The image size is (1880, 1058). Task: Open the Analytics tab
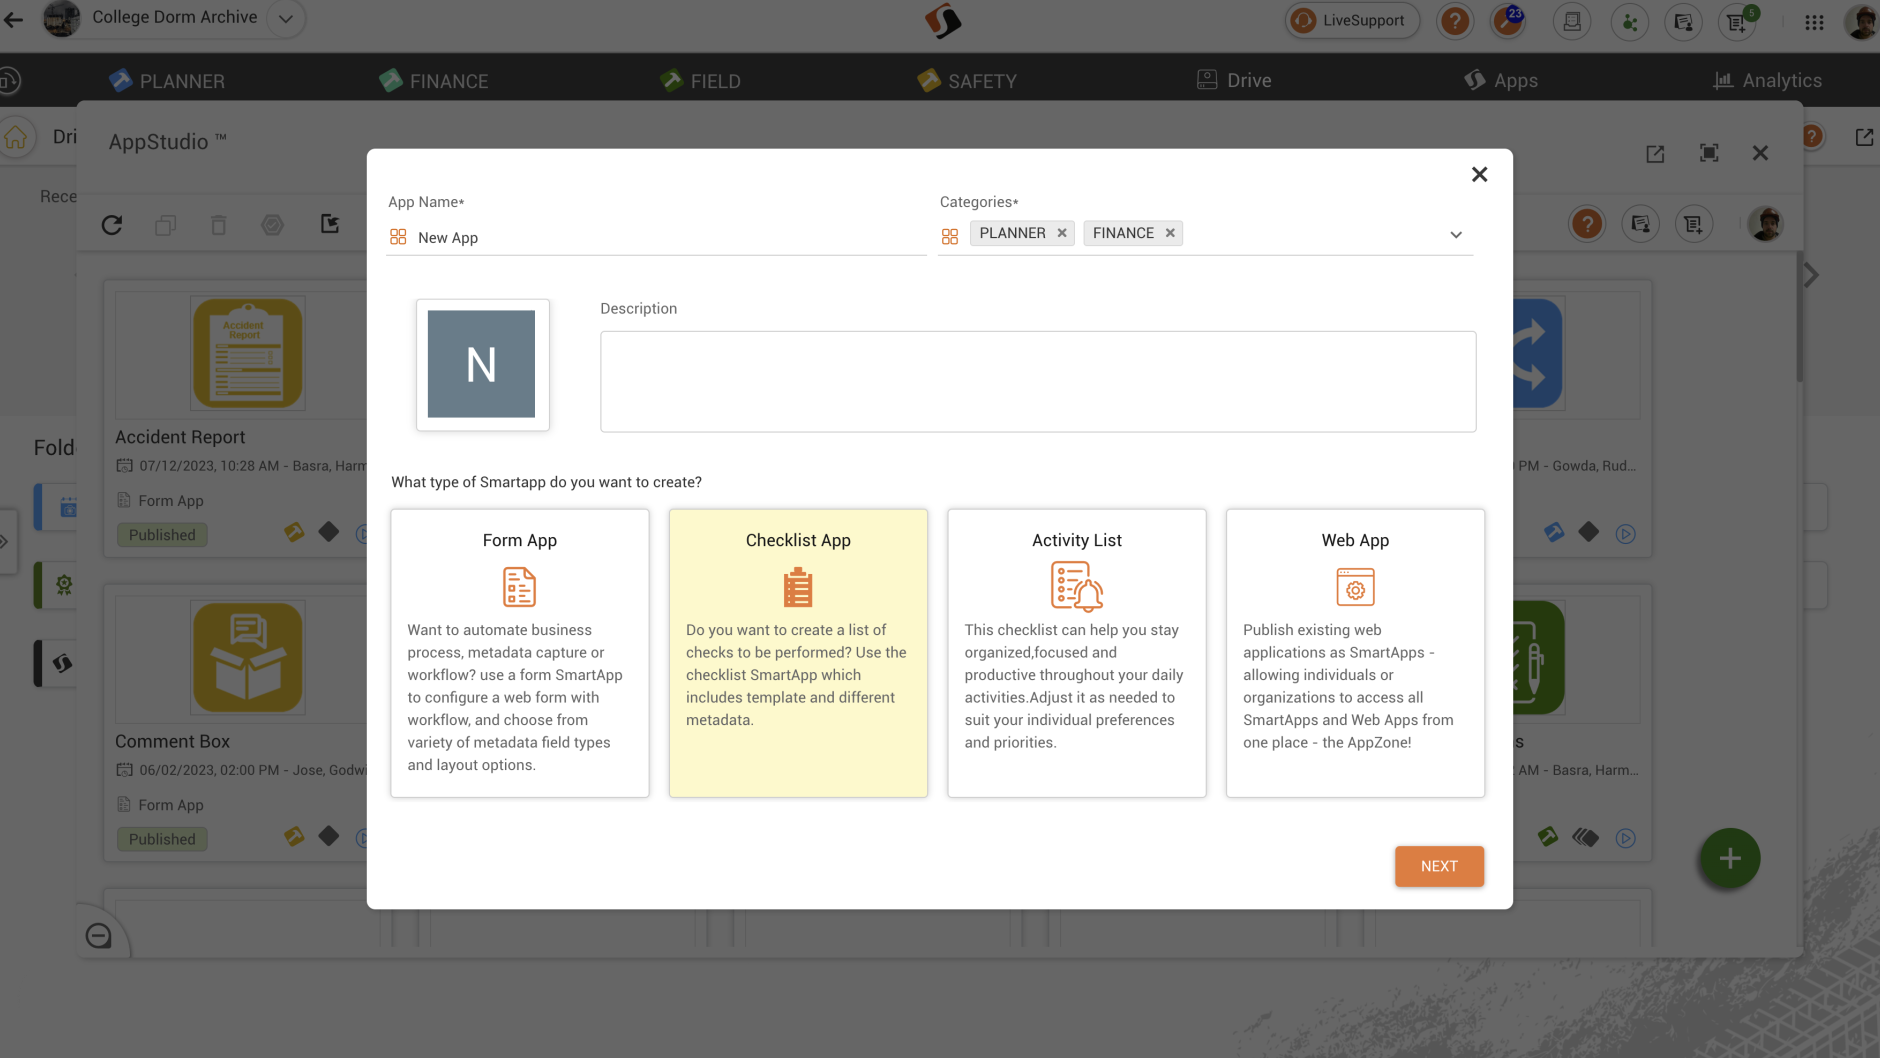click(x=1767, y=81)
